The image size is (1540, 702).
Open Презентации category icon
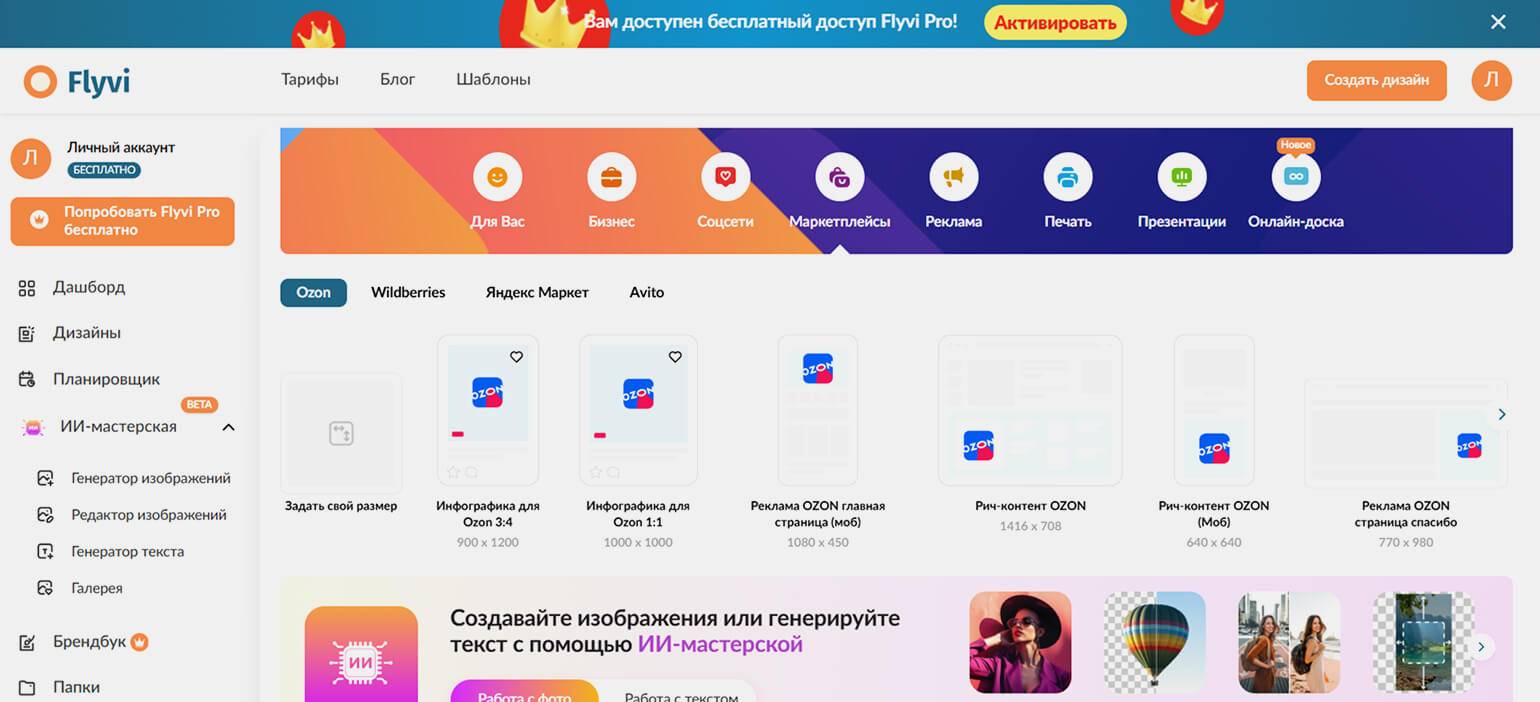pyautogui.click(x=1181, y=178)
